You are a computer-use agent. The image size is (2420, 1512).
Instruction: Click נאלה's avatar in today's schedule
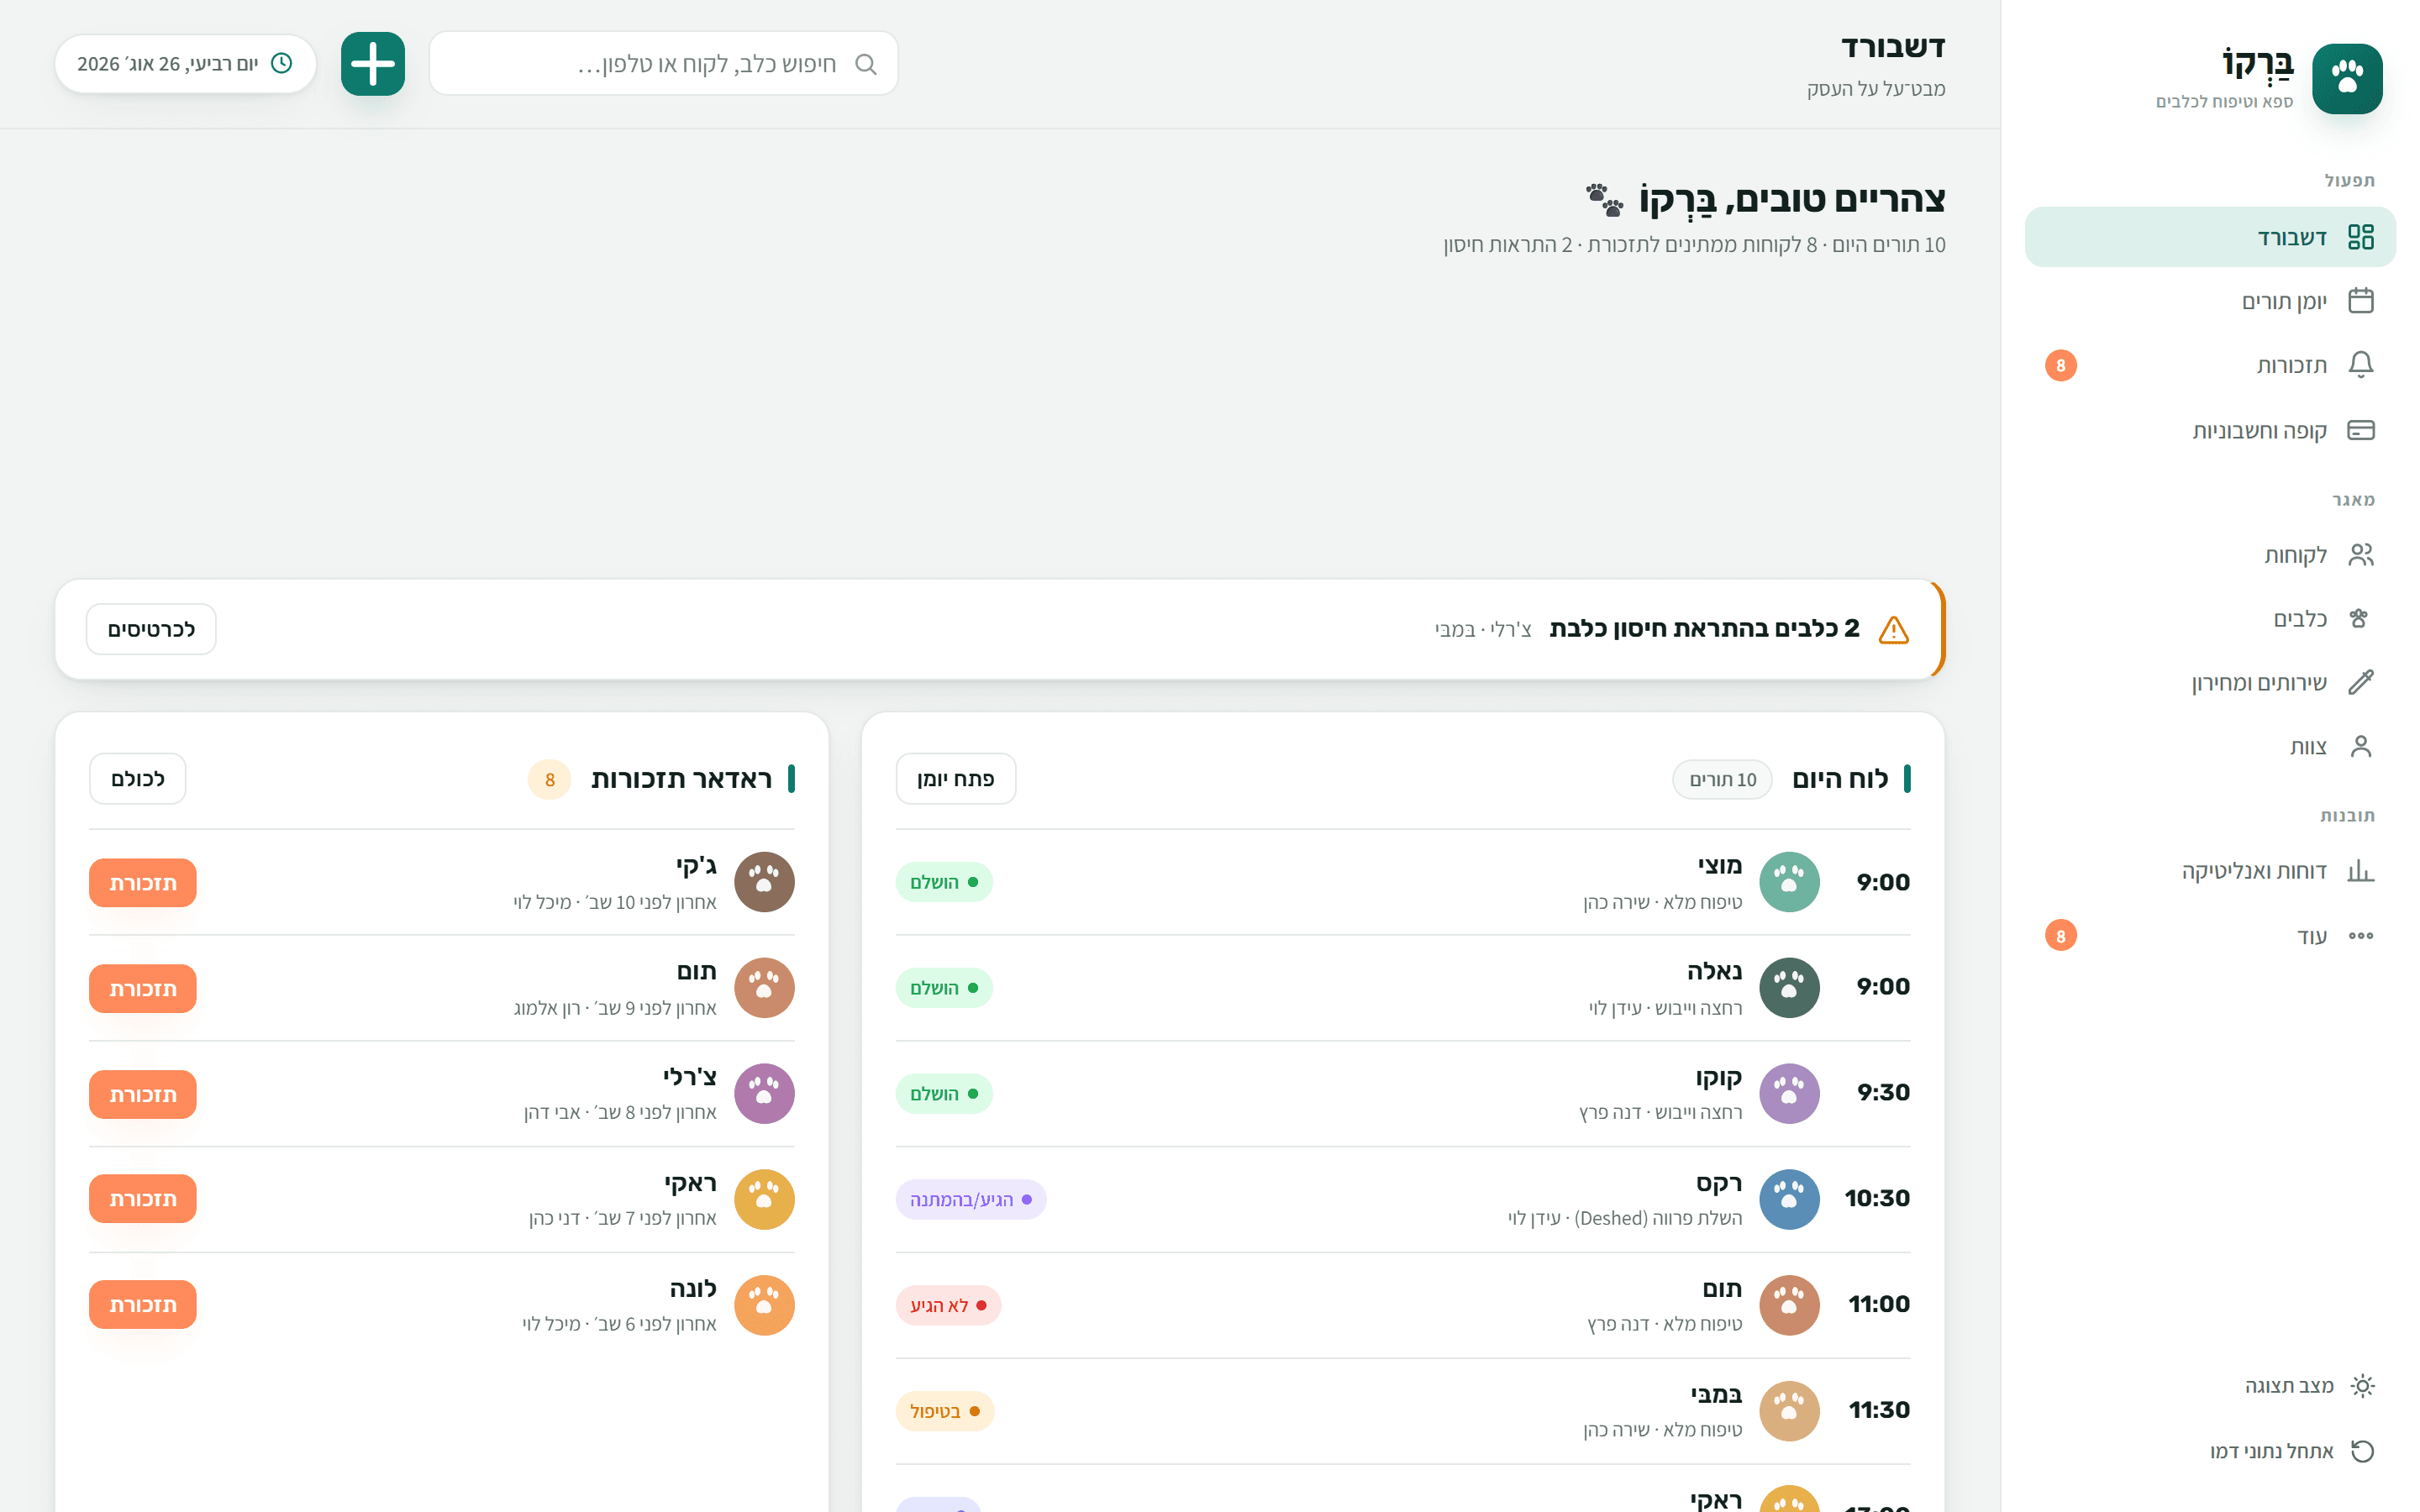pos(1788,988)
